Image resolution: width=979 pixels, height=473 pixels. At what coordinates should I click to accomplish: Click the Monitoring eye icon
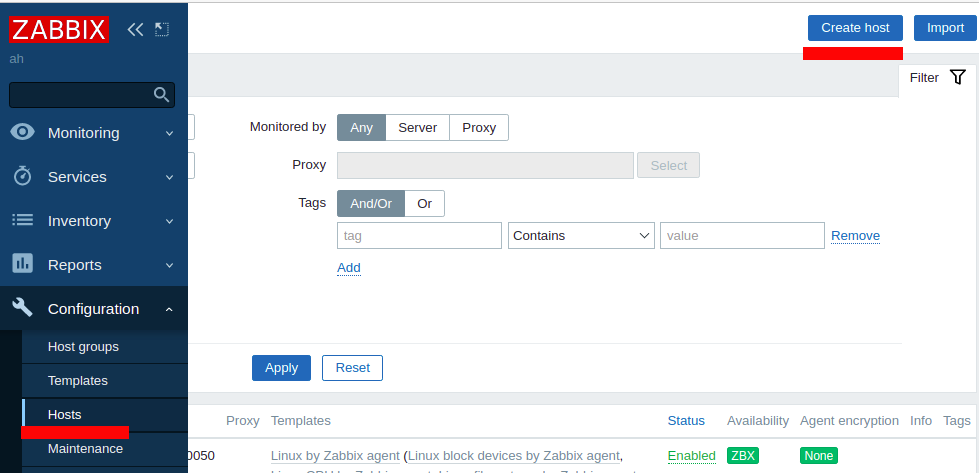(x=23, y=132)
